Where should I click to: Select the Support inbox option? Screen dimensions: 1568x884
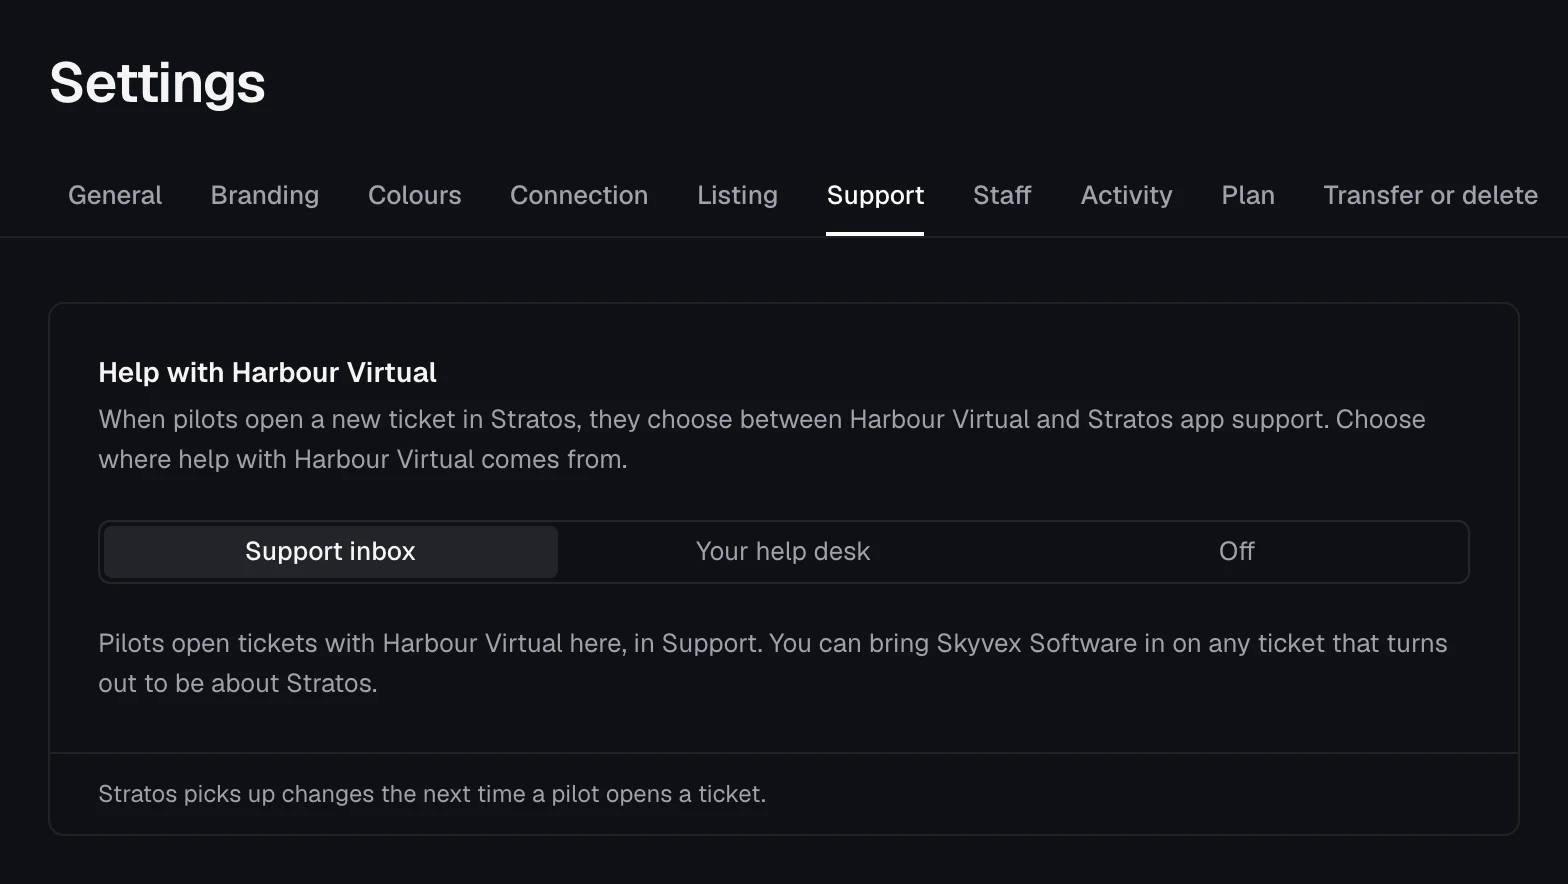331,552
